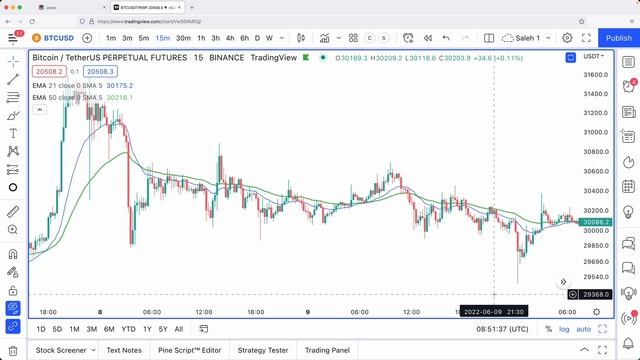
Task: Open the notifications bell
Action: pos(629,344)
